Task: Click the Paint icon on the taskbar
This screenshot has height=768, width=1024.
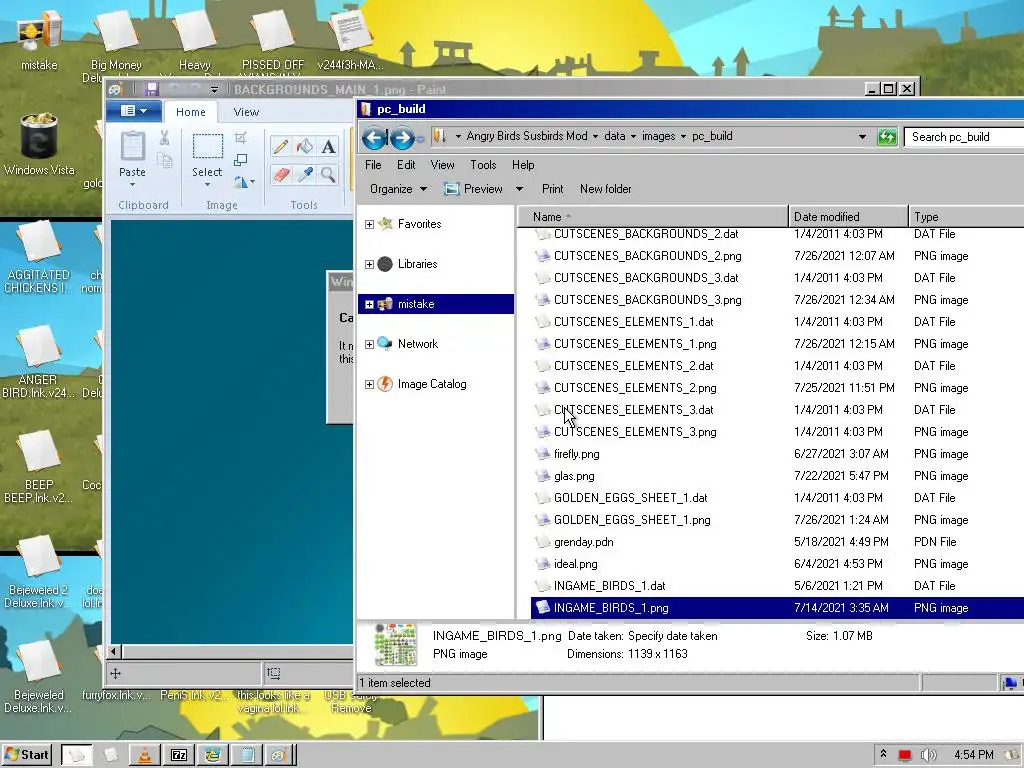Action: point(279,755)
